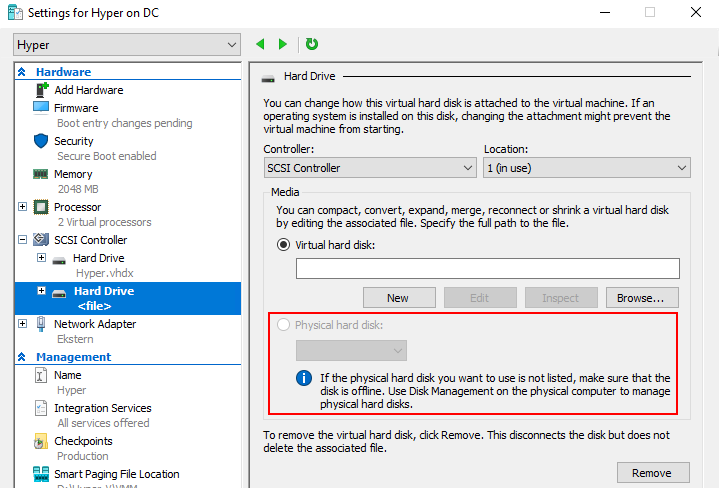Click the Checkpoints icon

41,441
